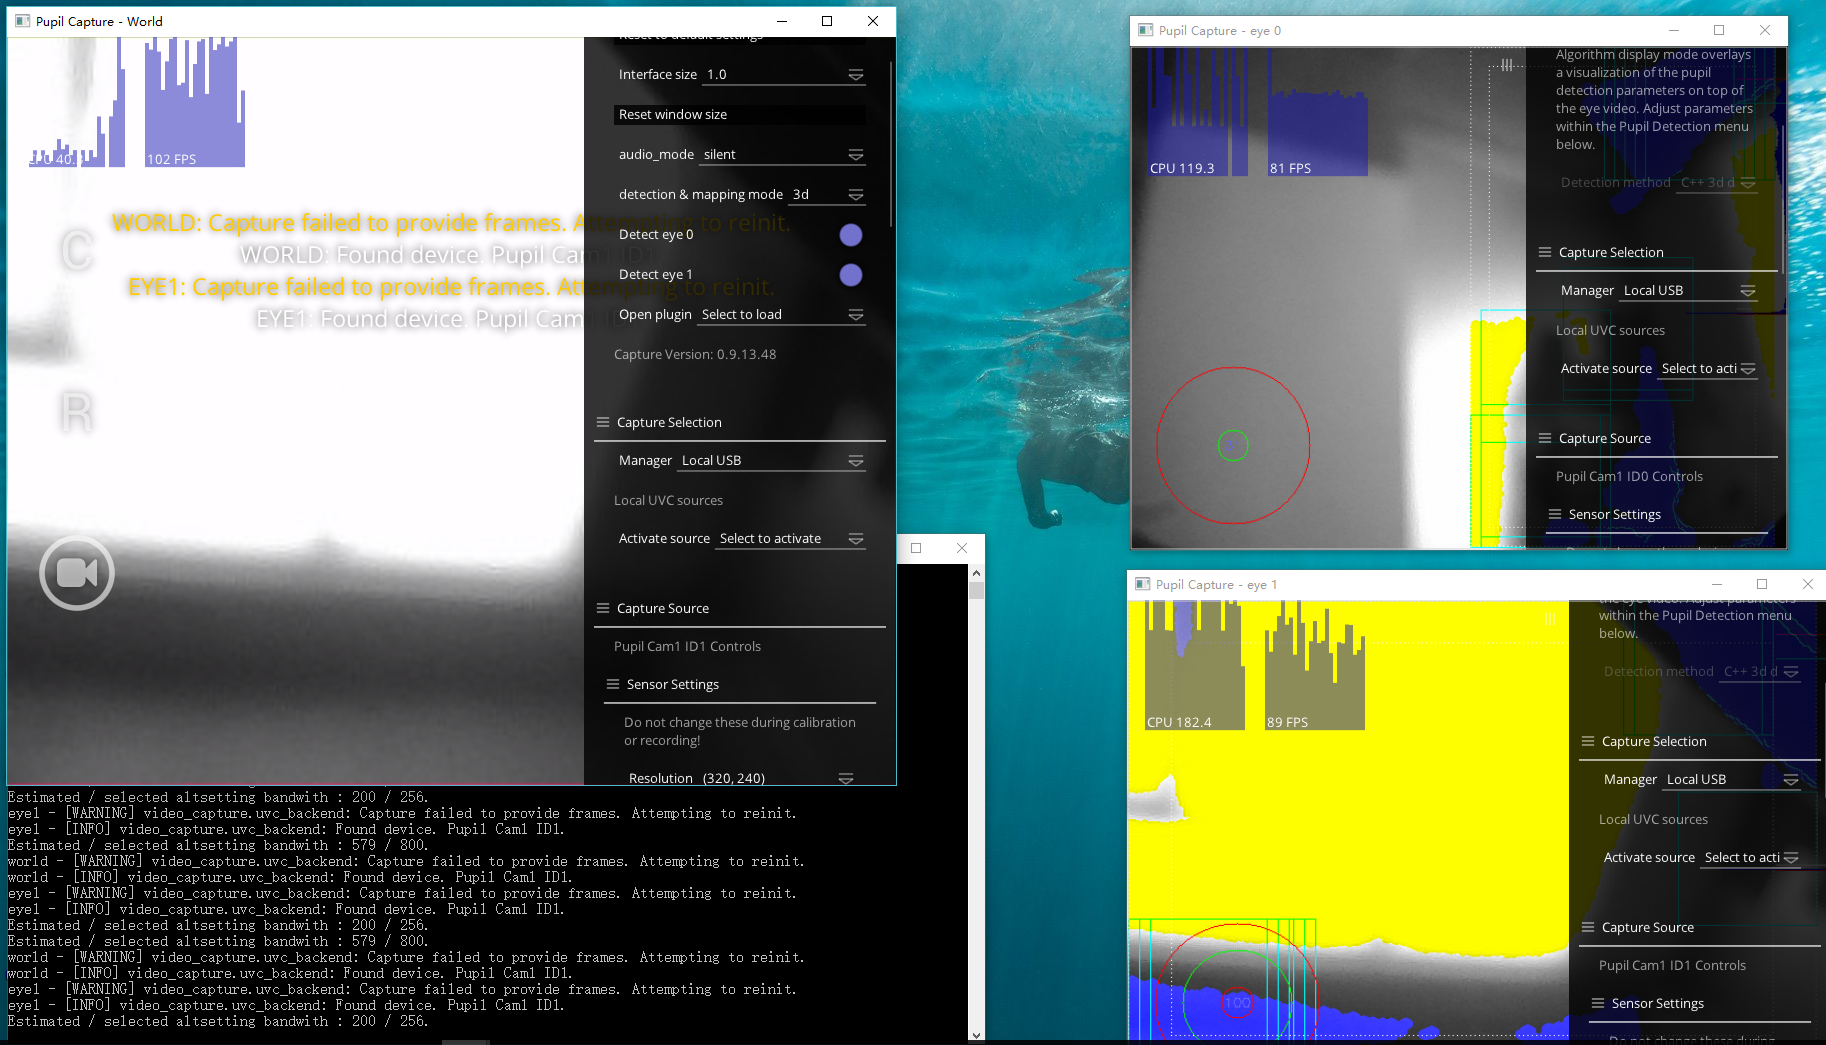Click the CPU 182.4 graph in eye 1 window
The height and width of the screenshot is (1045, 1826).
pos(1195,665)
